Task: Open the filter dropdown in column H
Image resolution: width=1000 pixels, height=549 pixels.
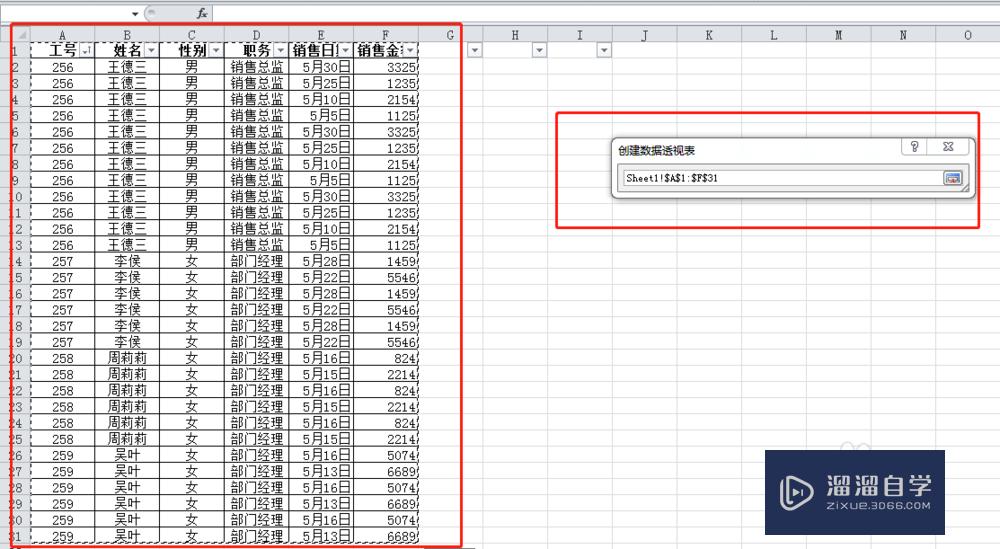Action: 540,50
